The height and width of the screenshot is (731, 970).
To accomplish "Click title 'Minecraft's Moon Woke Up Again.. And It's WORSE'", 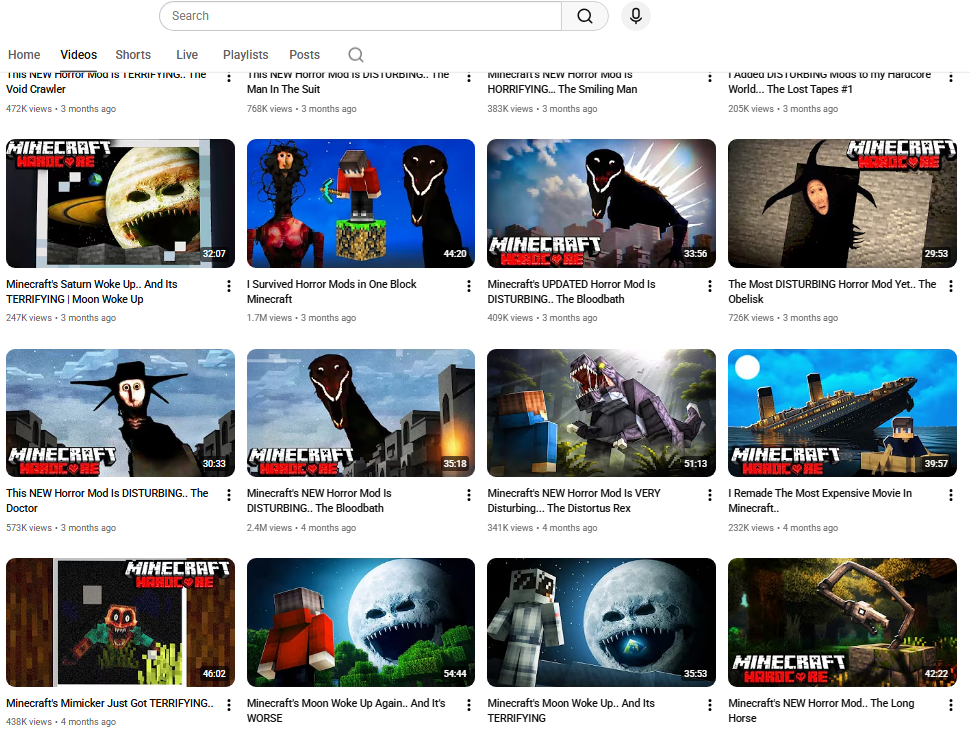I will pos(346,711).
